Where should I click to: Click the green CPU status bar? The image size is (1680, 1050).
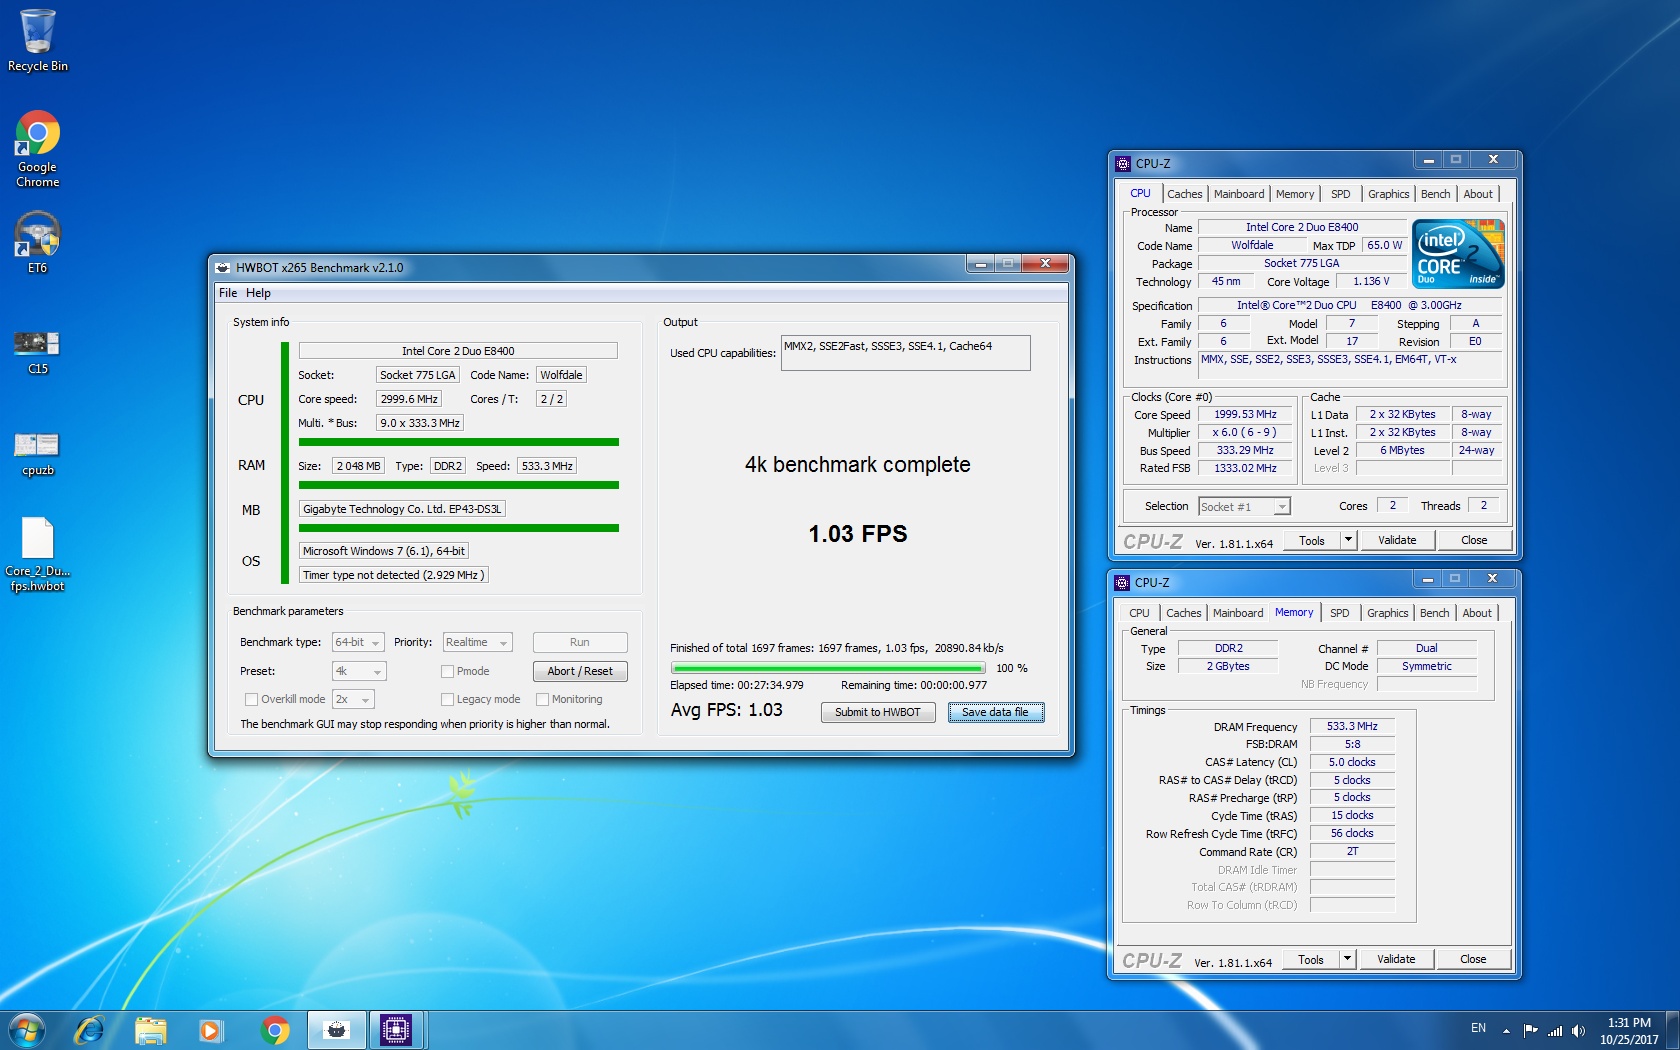(459, 442)
